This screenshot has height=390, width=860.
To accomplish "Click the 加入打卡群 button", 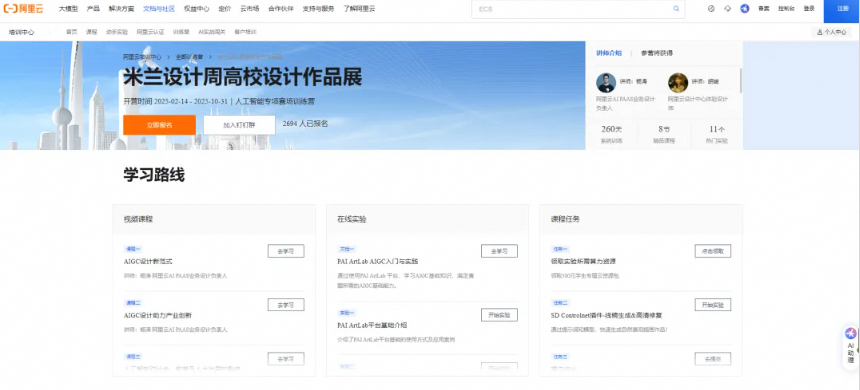I will [239, 125].
